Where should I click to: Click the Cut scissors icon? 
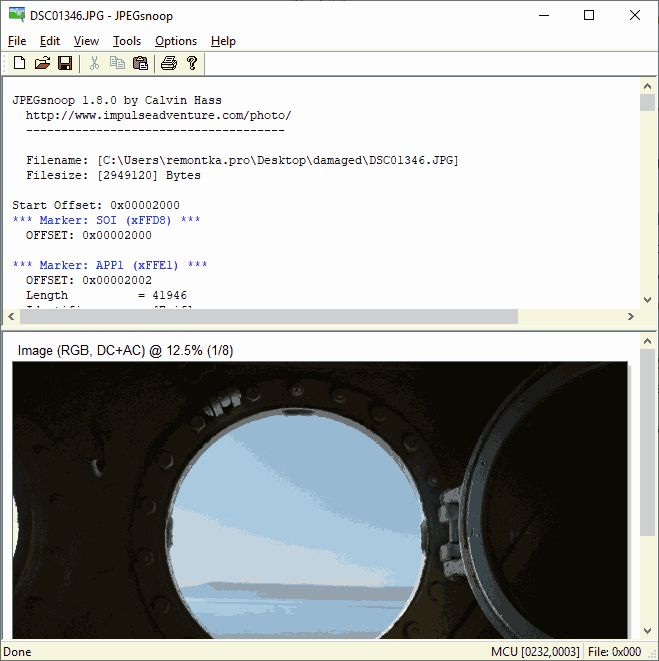(94, 64)
